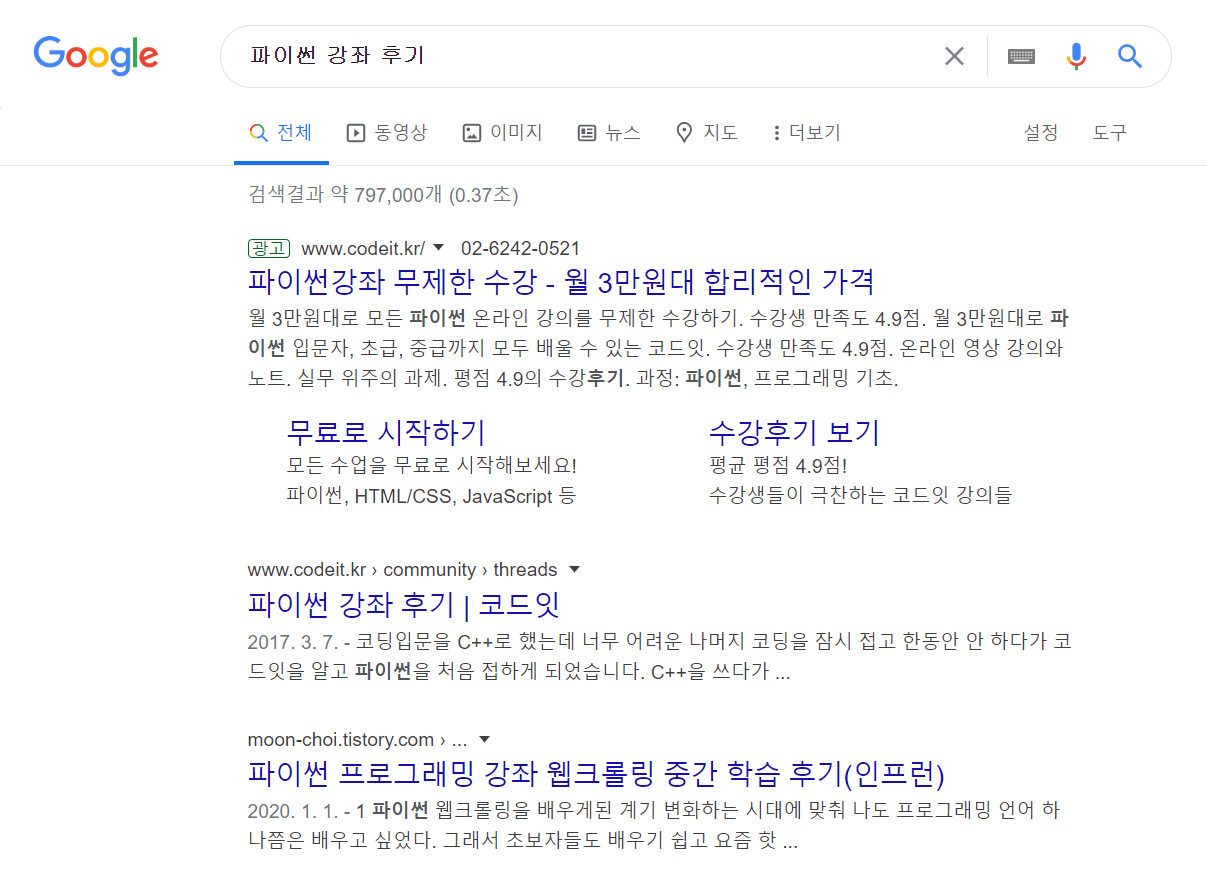Open the result 파이썬 강좌 후기 | 코드잇

point(403,604)
